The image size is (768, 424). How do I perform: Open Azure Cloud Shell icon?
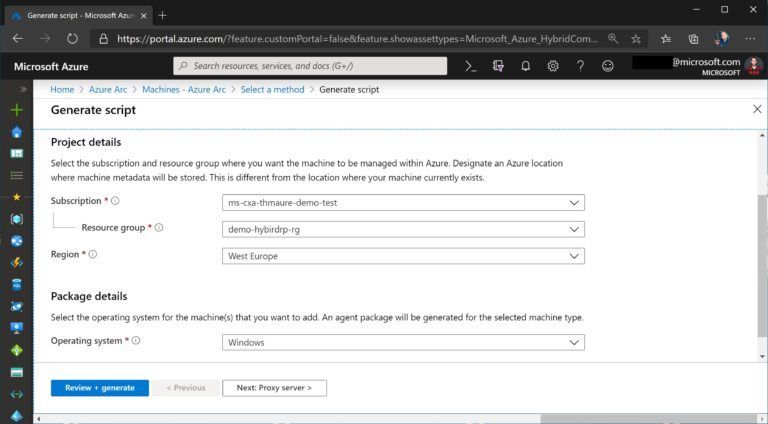pos(470,66)
